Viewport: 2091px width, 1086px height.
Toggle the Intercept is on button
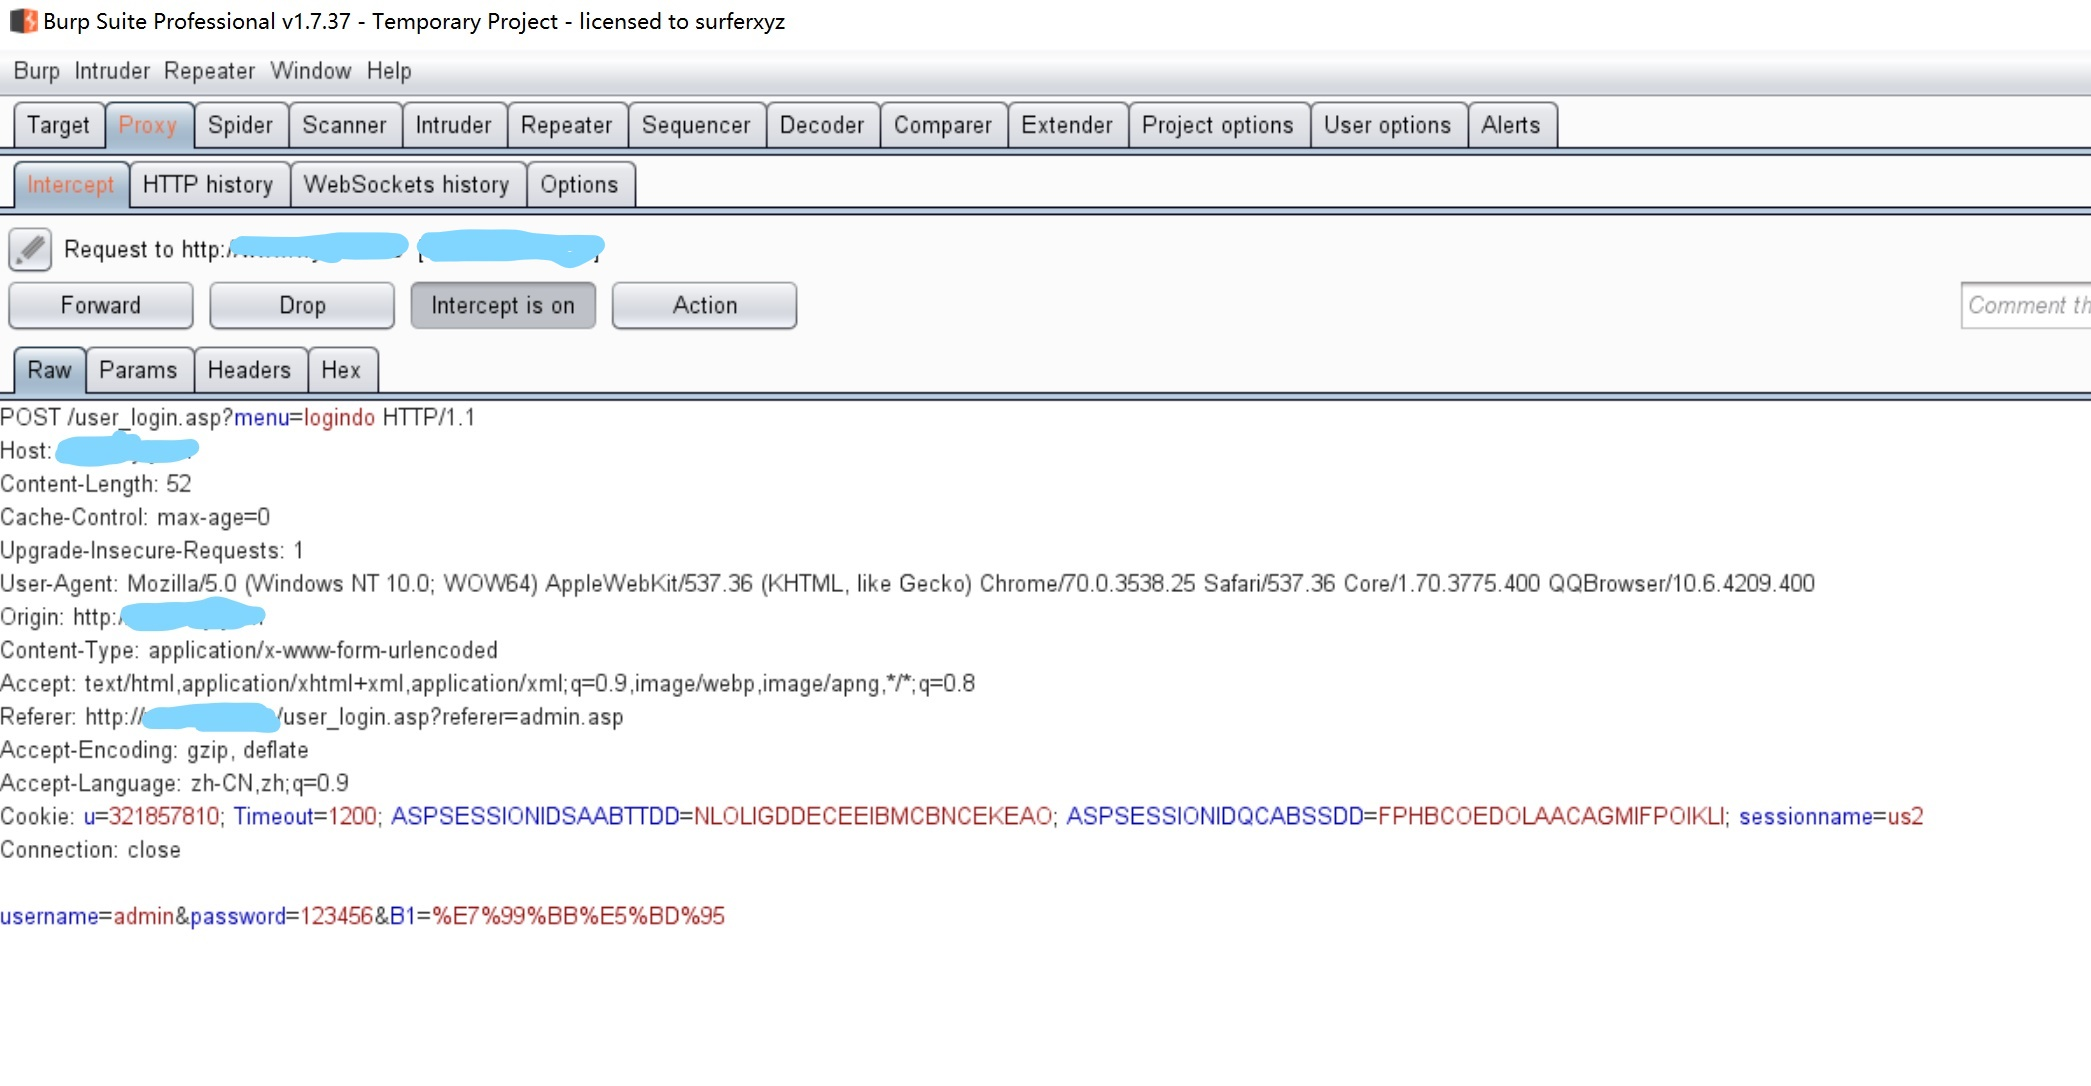coord(503,305)
